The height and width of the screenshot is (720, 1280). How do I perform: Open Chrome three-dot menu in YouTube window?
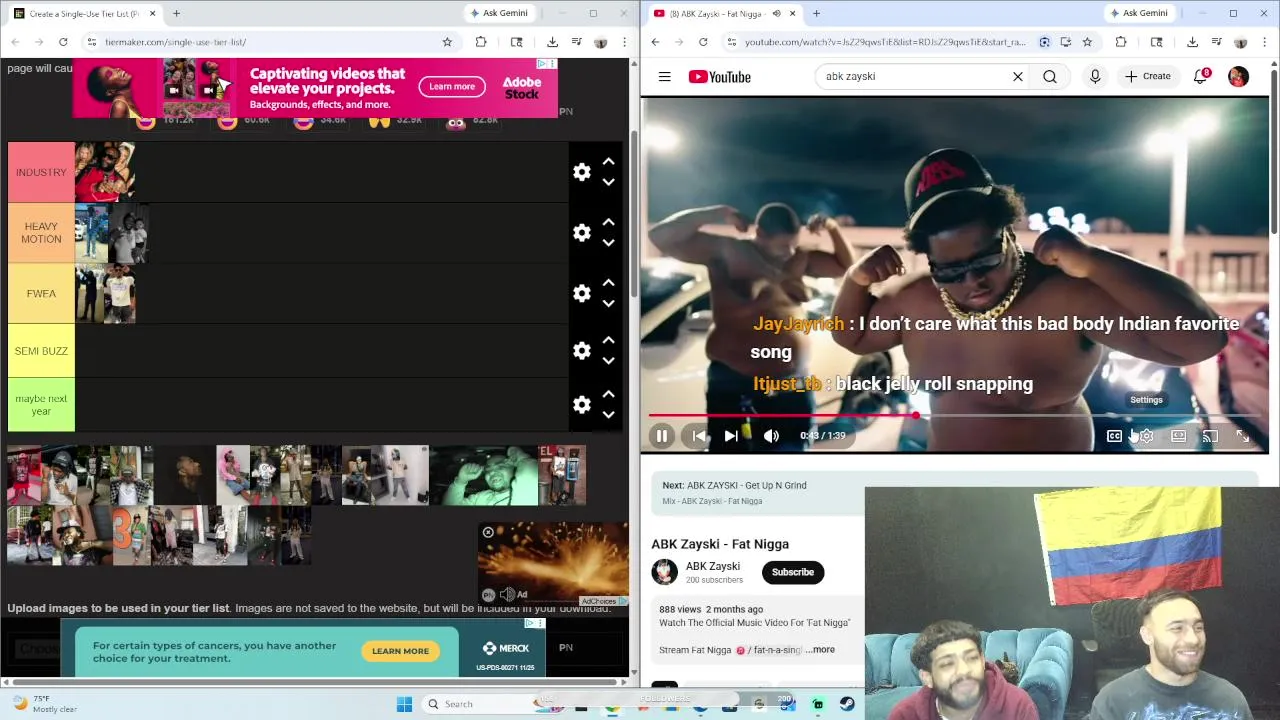point(1264,42)
